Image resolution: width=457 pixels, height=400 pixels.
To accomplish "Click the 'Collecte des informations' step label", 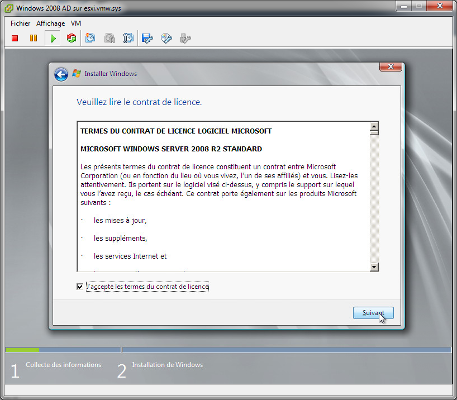I will click(x=63, y=365).
